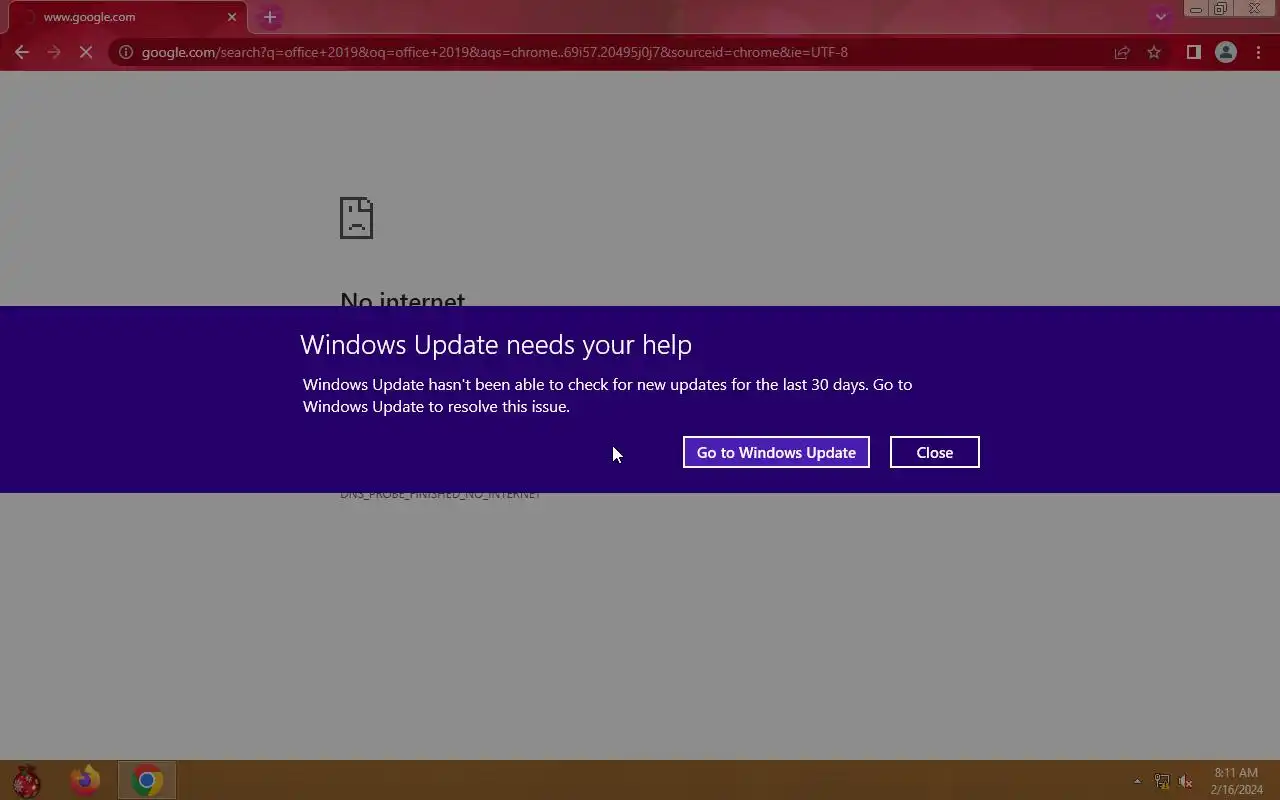Image resolution: width=1280 pixels, height=800 pixels.
Task: Go forward in Chrome history
Action: pyautogui.click(x=54, y=52)
